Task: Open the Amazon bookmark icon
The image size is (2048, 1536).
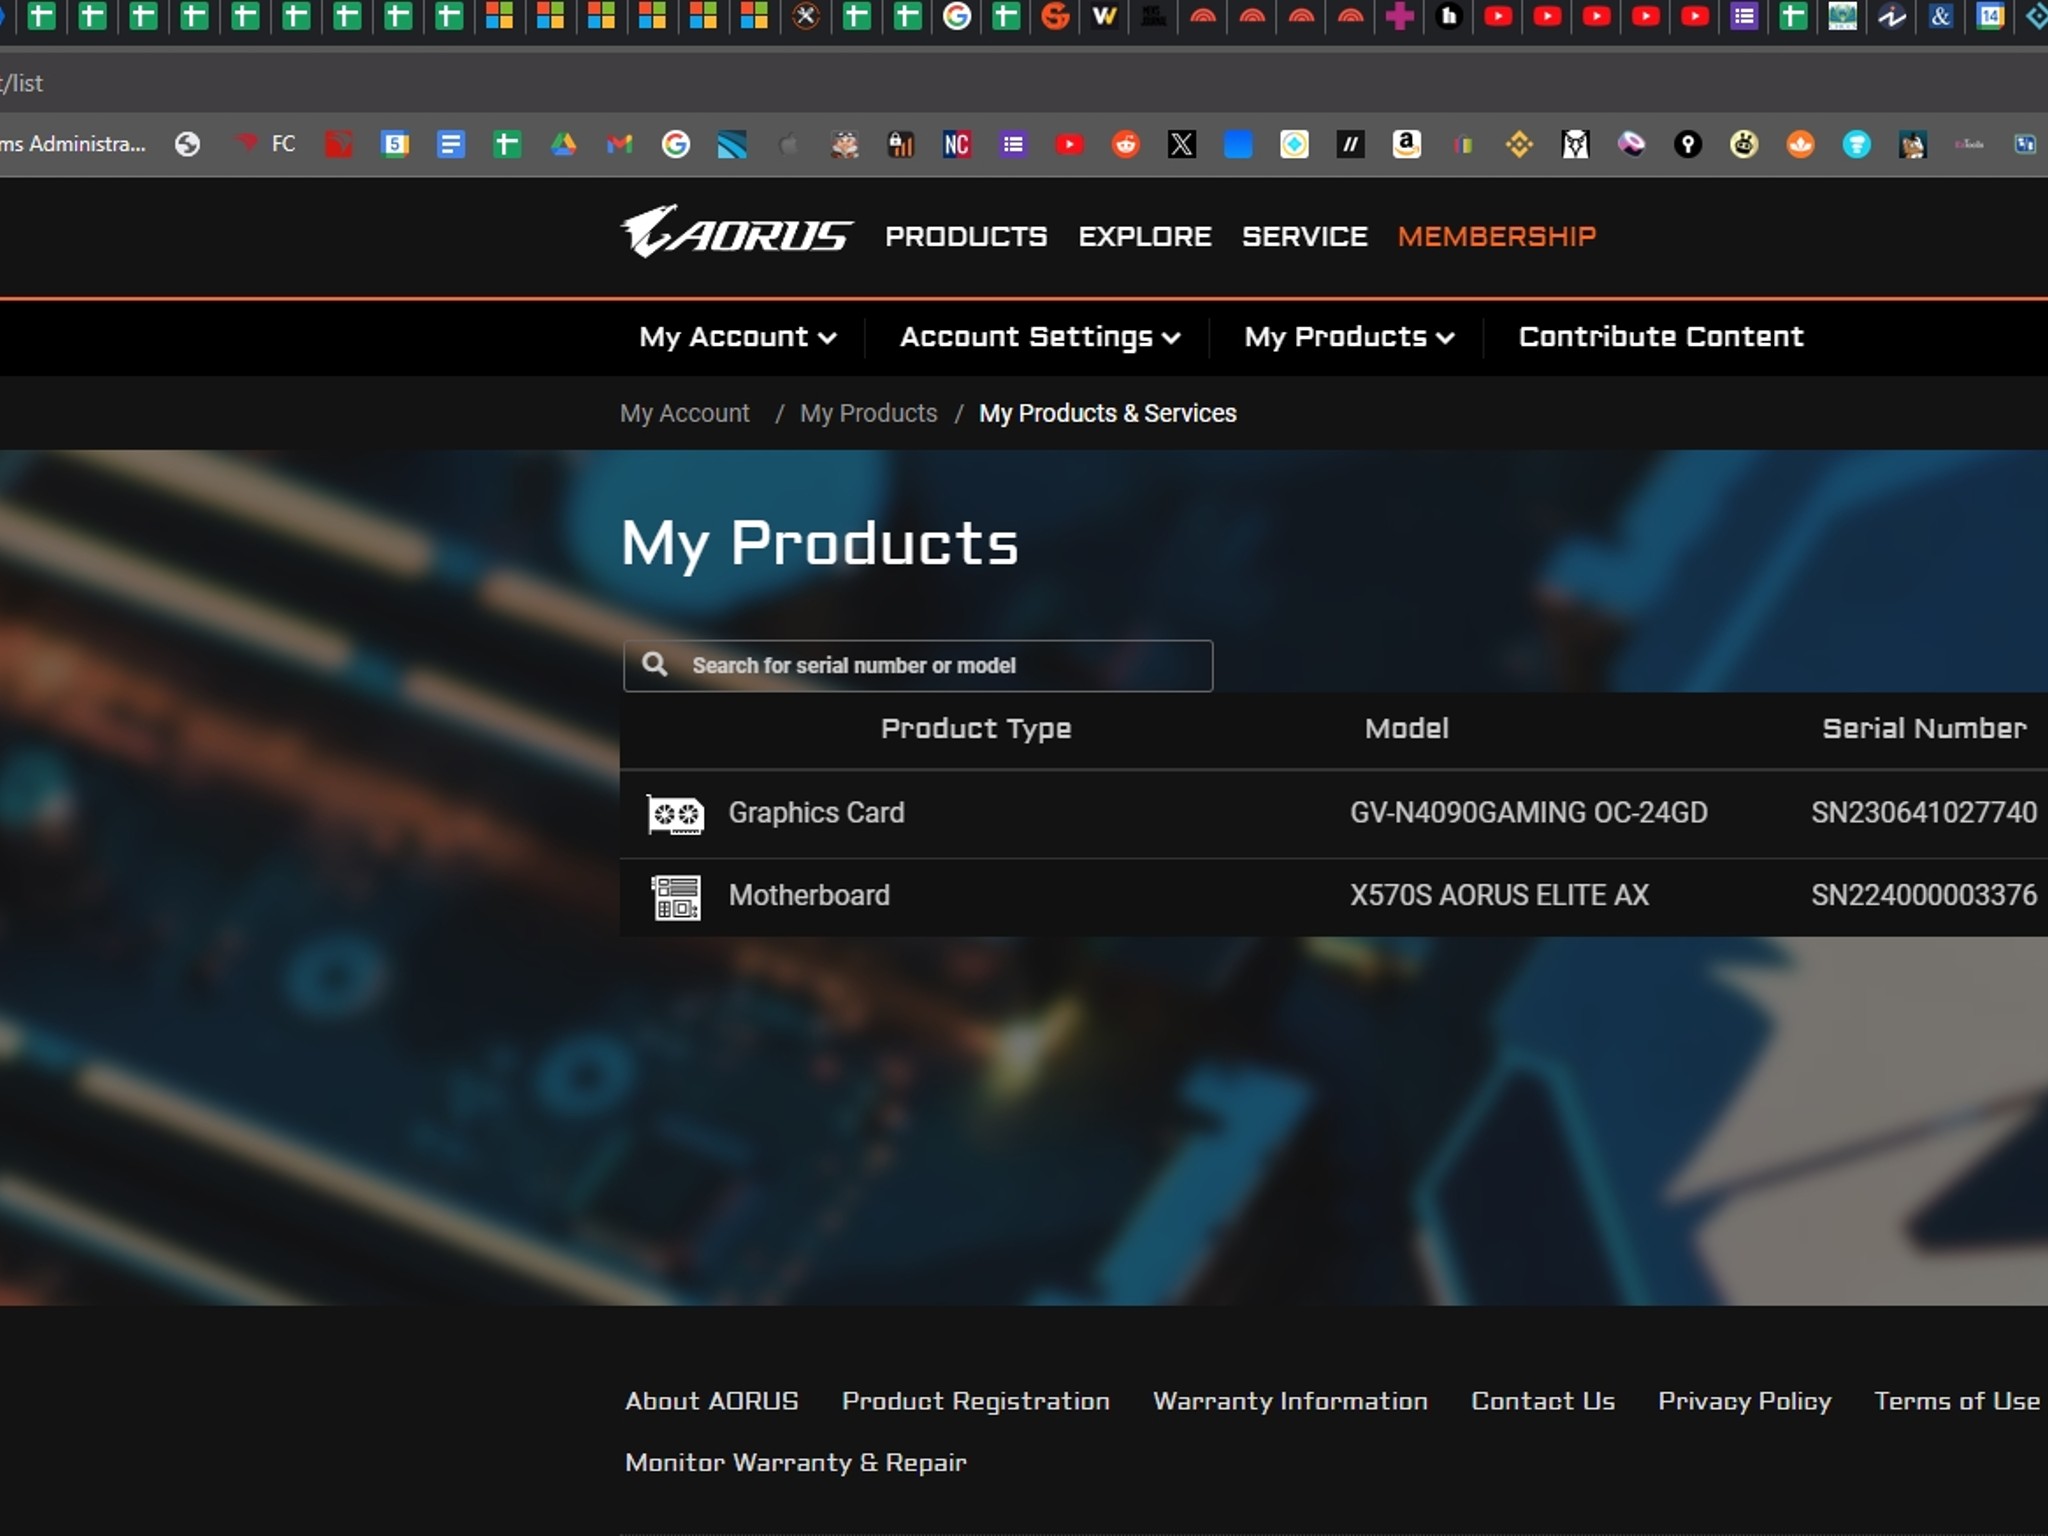Action: pos(1407,145)
